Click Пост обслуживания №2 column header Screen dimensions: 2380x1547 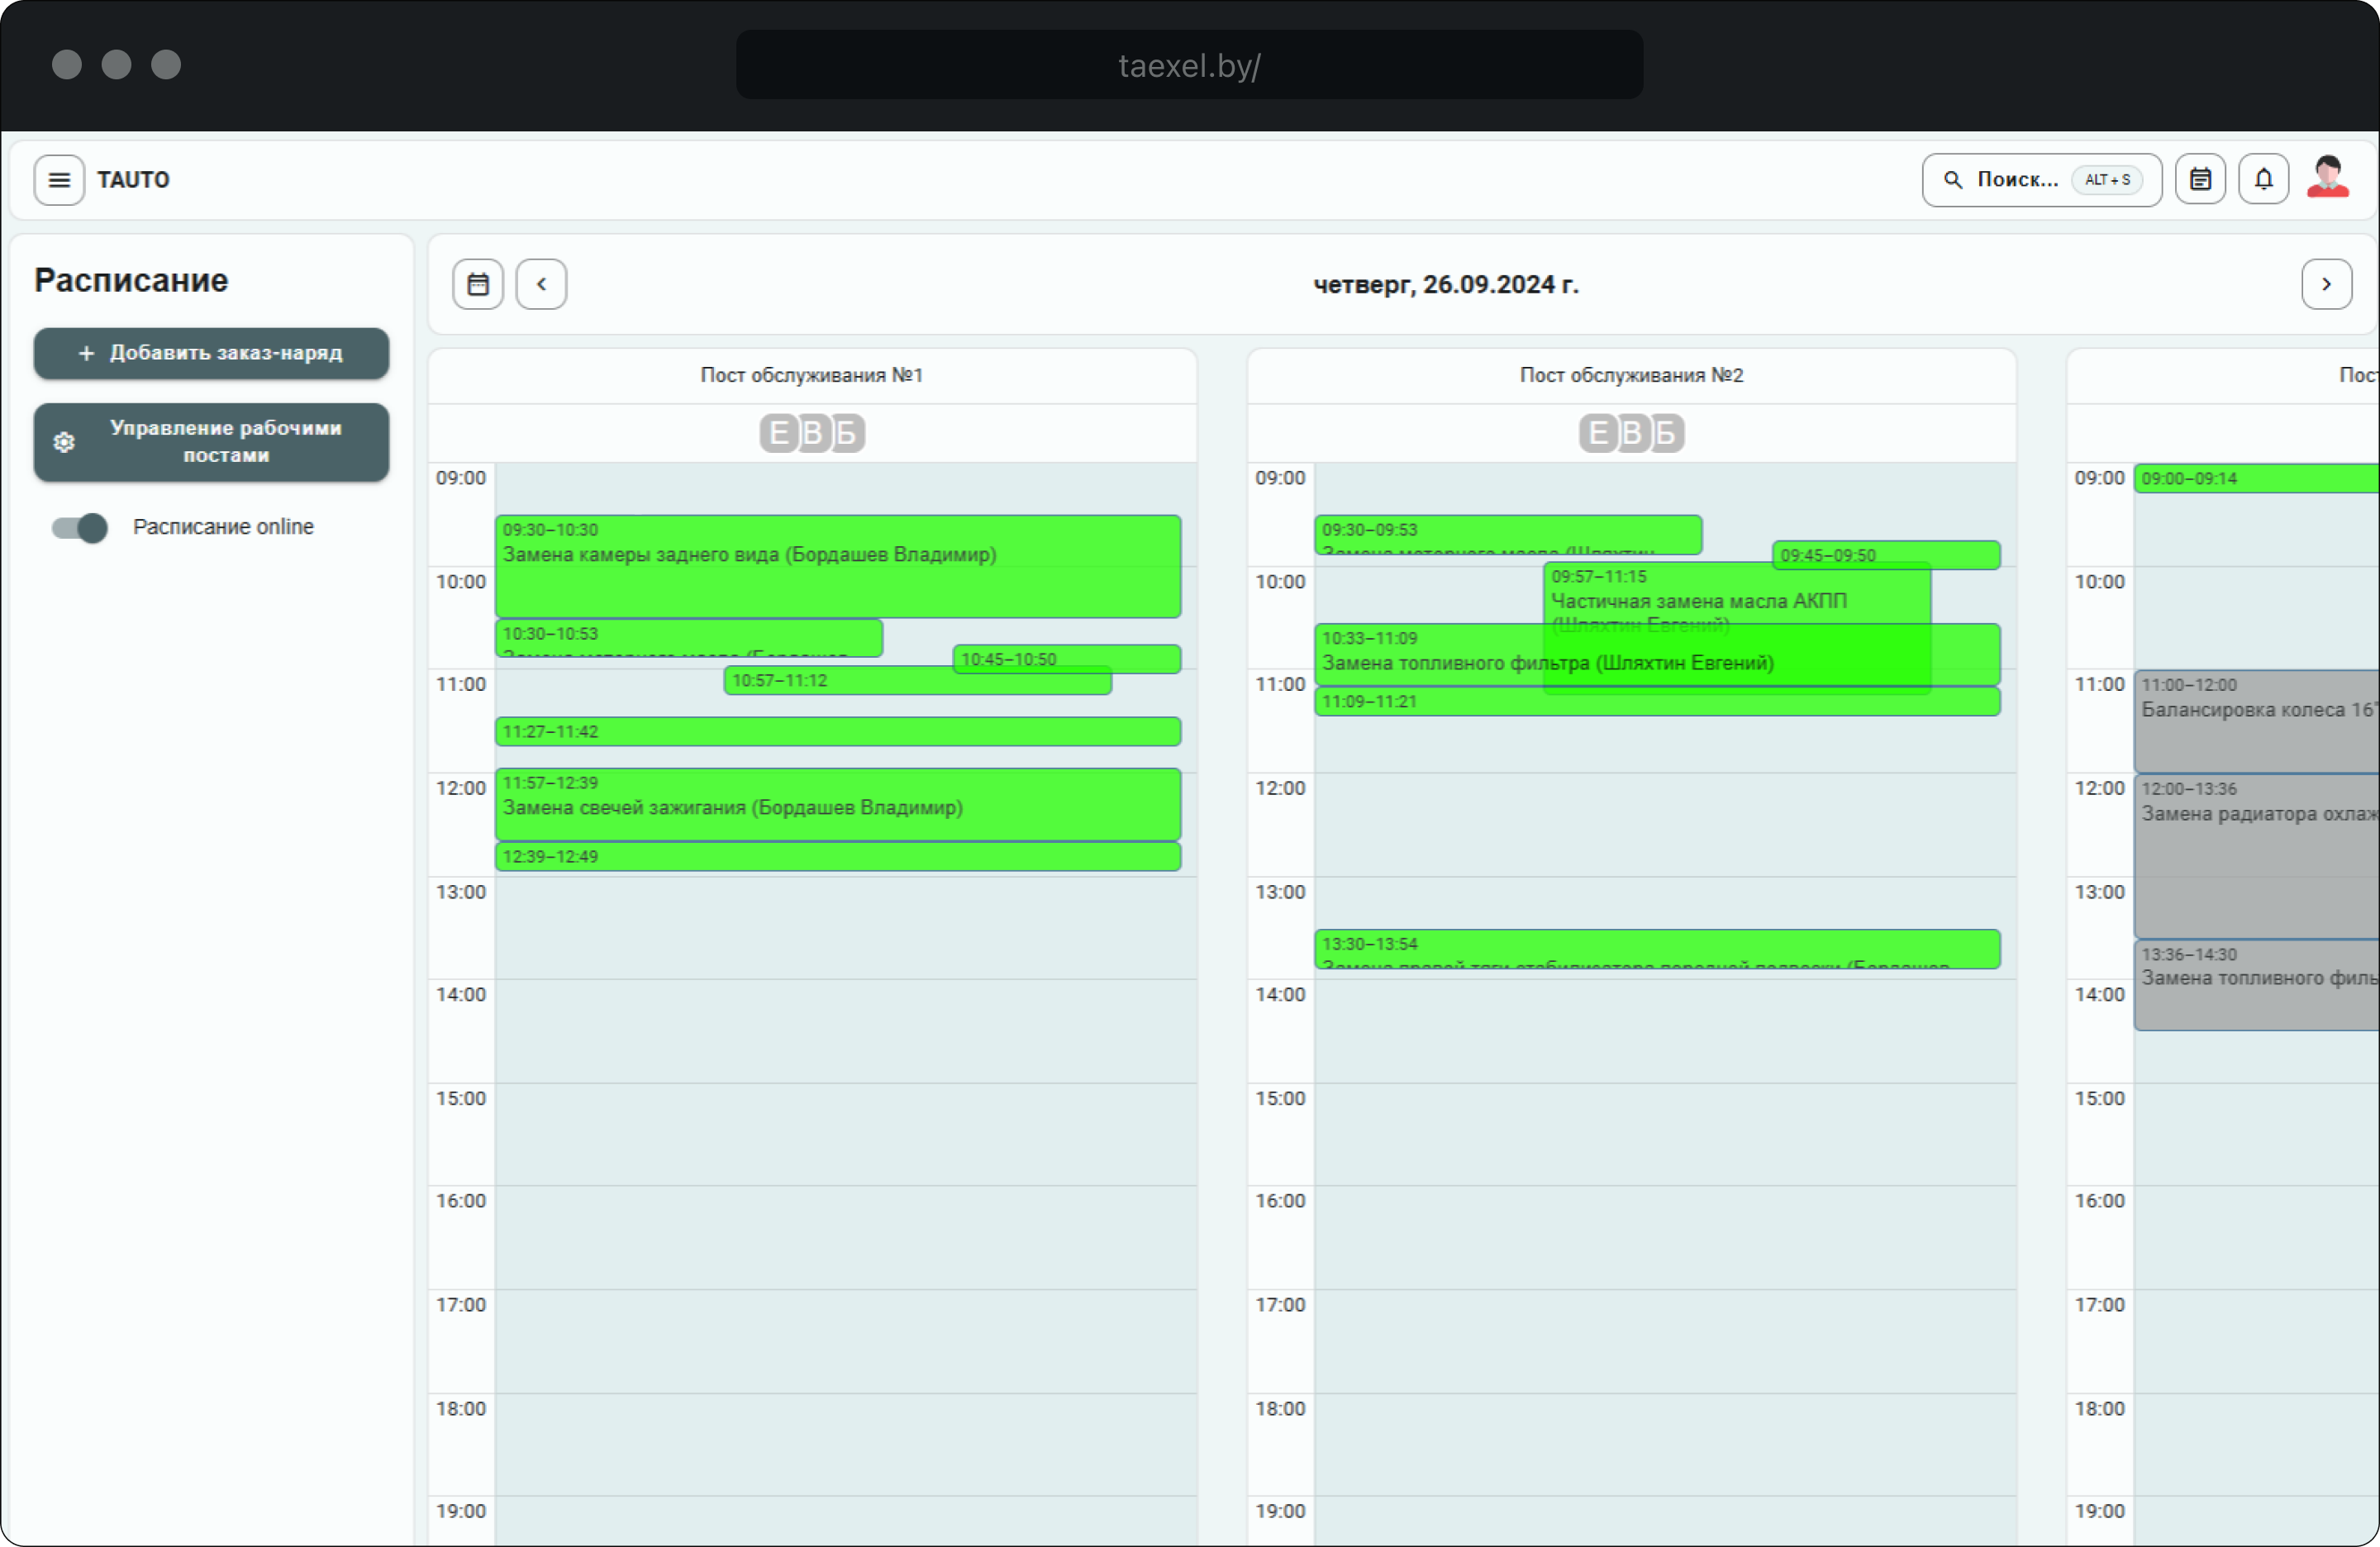(1631, 375)
